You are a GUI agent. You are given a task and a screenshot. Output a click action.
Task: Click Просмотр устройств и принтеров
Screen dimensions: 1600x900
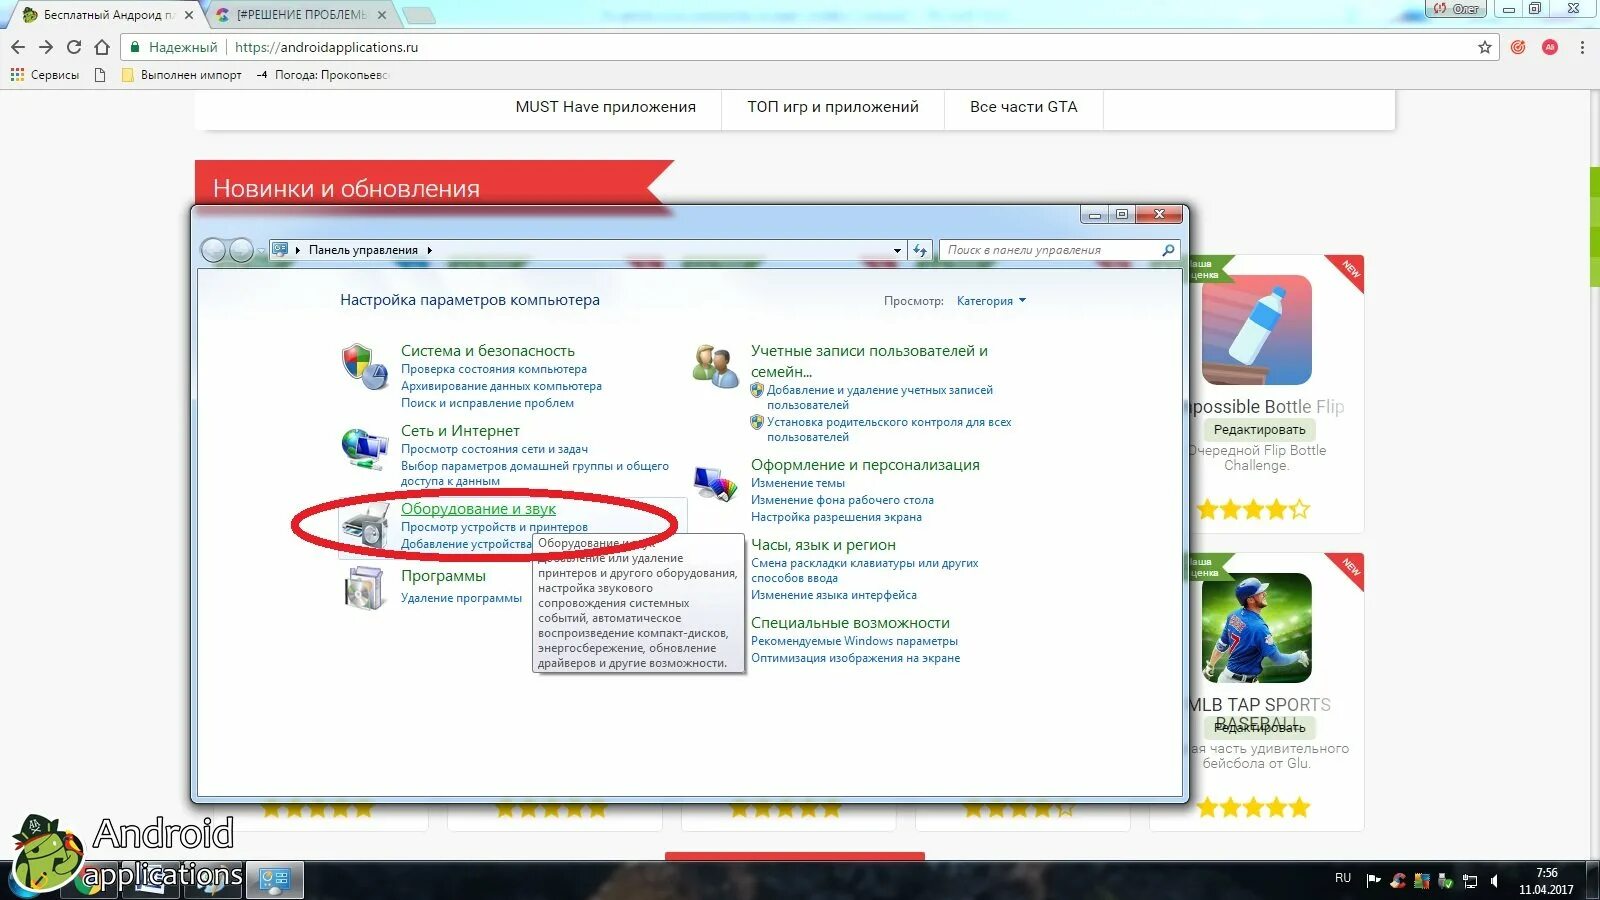point(494,527)
